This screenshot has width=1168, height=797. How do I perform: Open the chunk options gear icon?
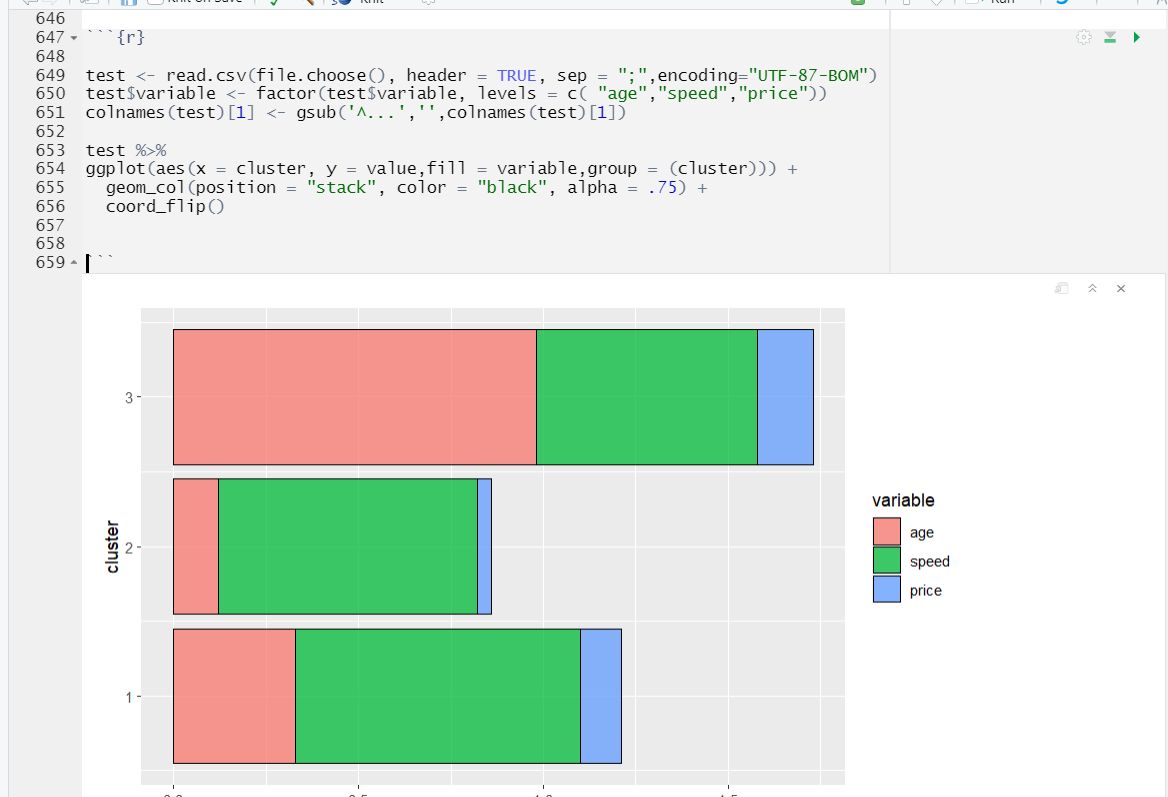pos(1084,37)
